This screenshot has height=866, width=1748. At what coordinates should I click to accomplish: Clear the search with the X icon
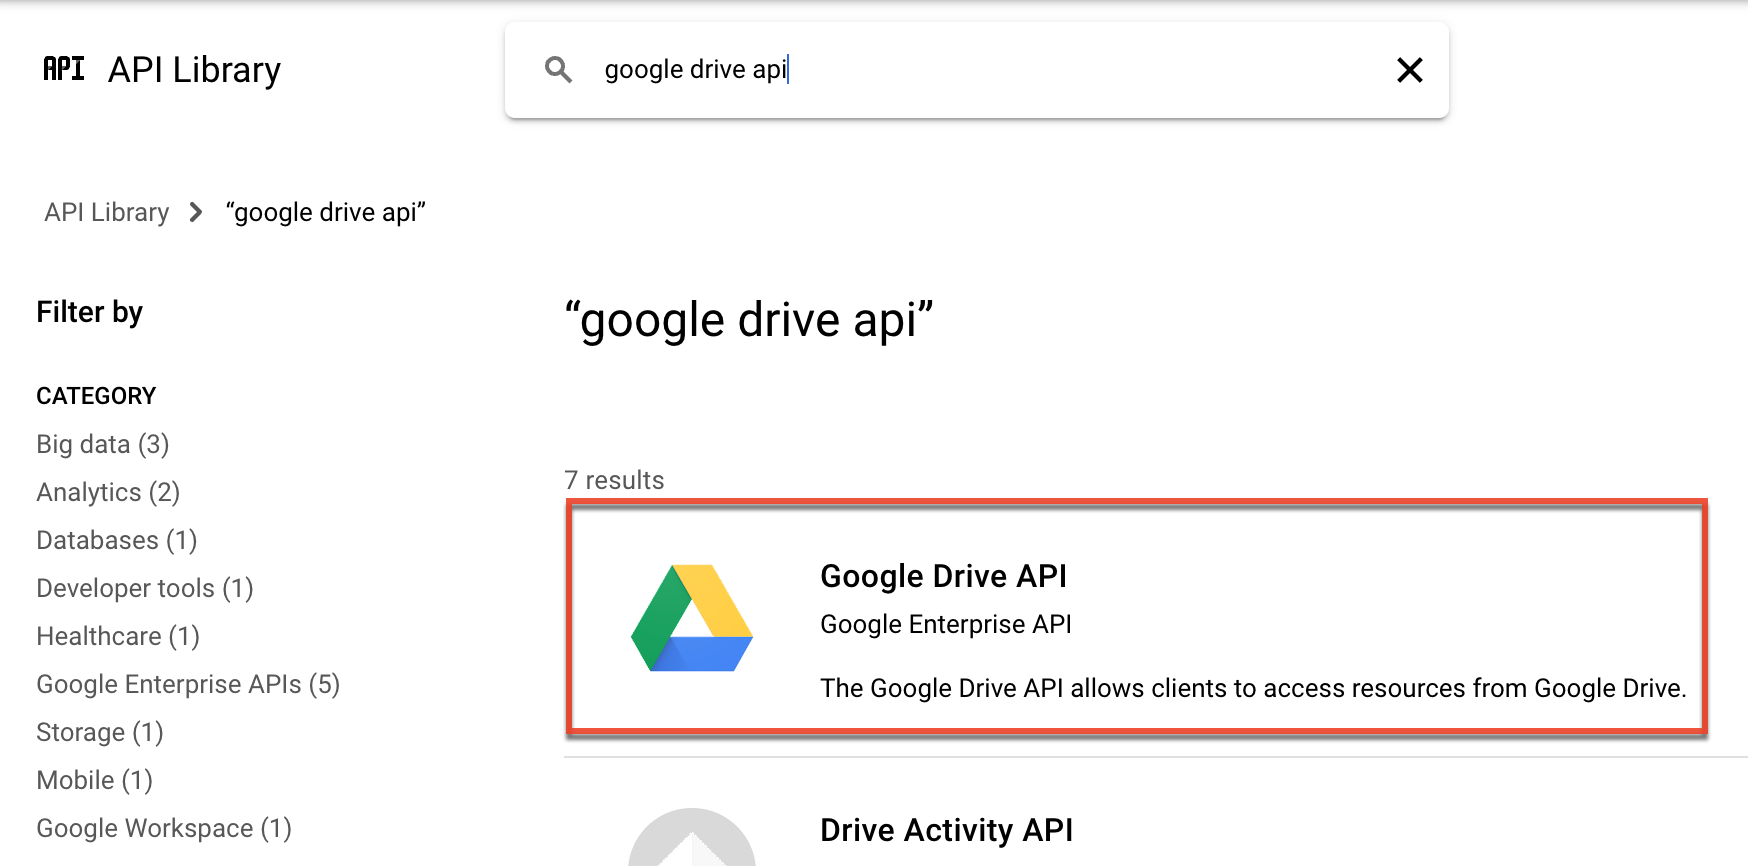coord(1410,70)
